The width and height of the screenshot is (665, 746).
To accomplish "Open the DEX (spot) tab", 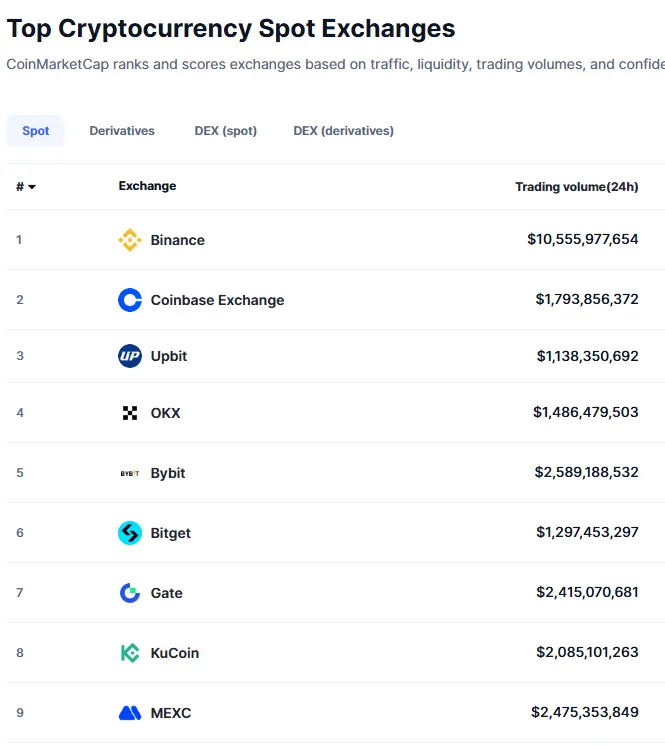I will pyautogui.click(x=225, y=131).
